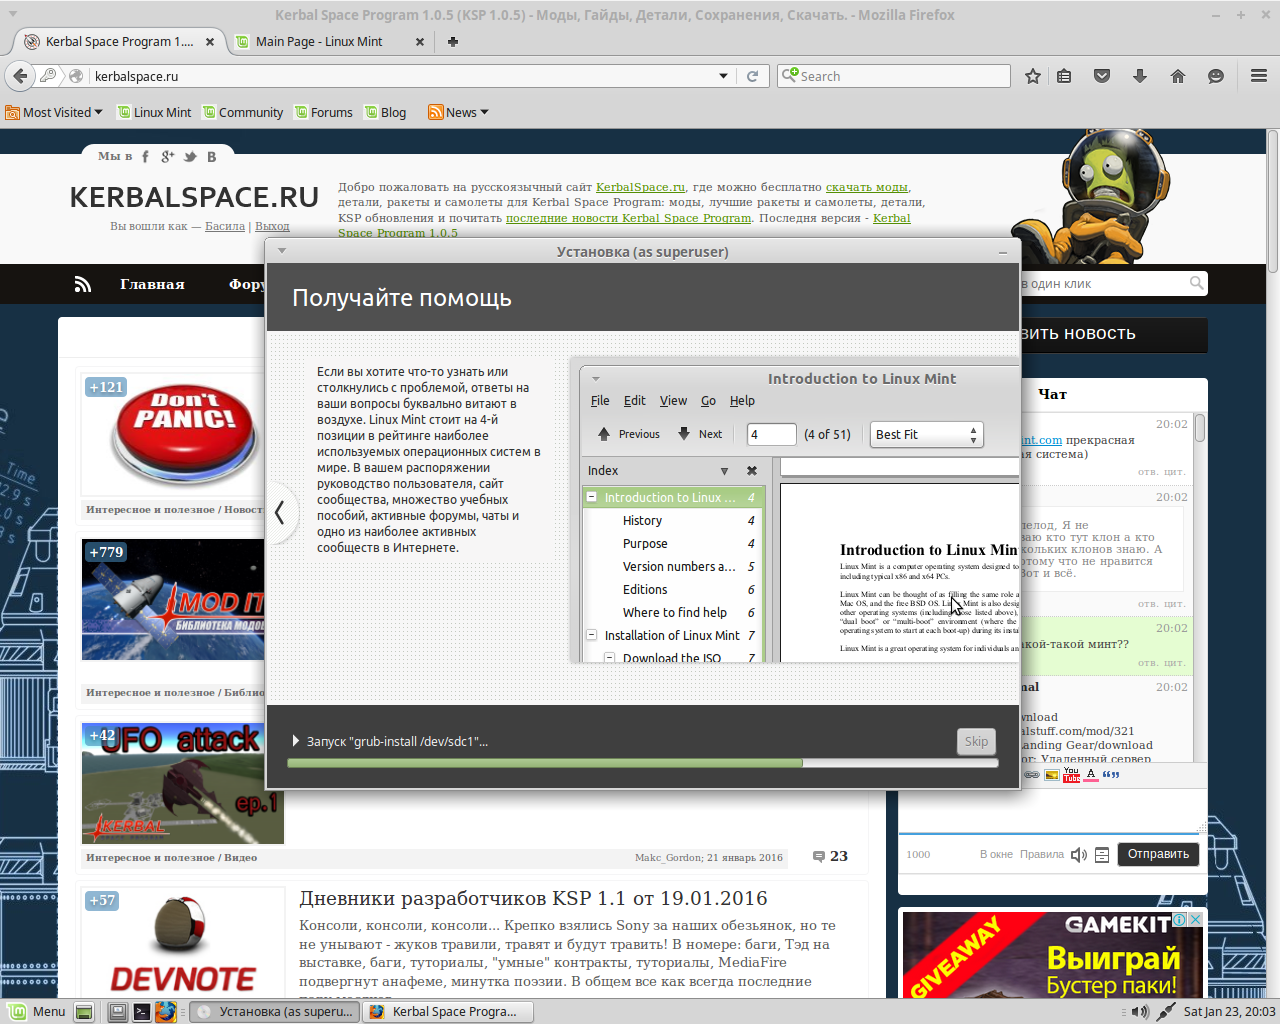Click installer progress bar

tap(643, 763)
